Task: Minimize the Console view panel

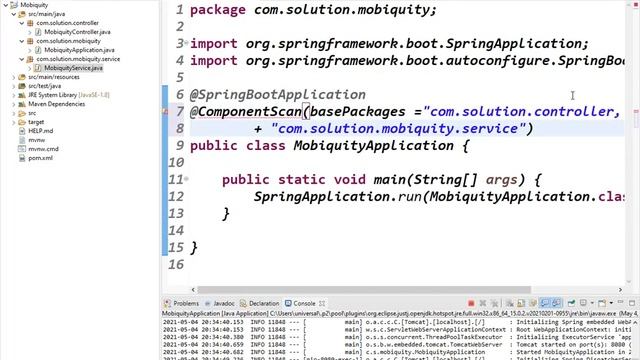Action: [620, 302]
